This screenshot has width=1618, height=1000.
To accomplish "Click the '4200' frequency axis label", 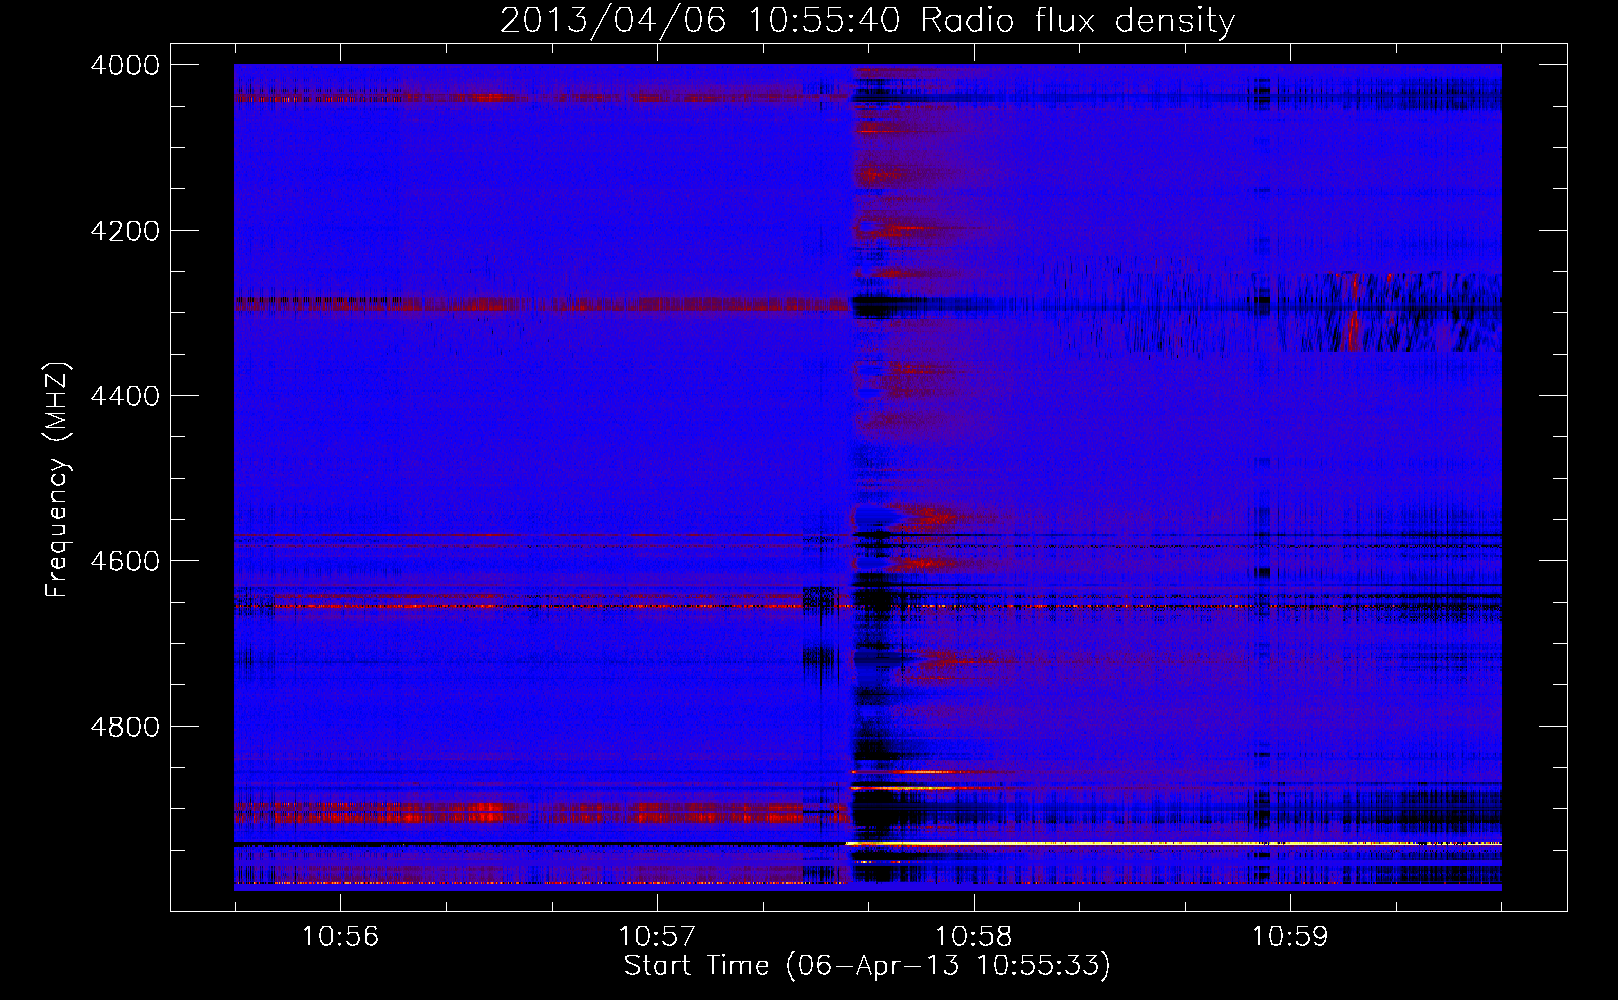I will pos(125,231).
